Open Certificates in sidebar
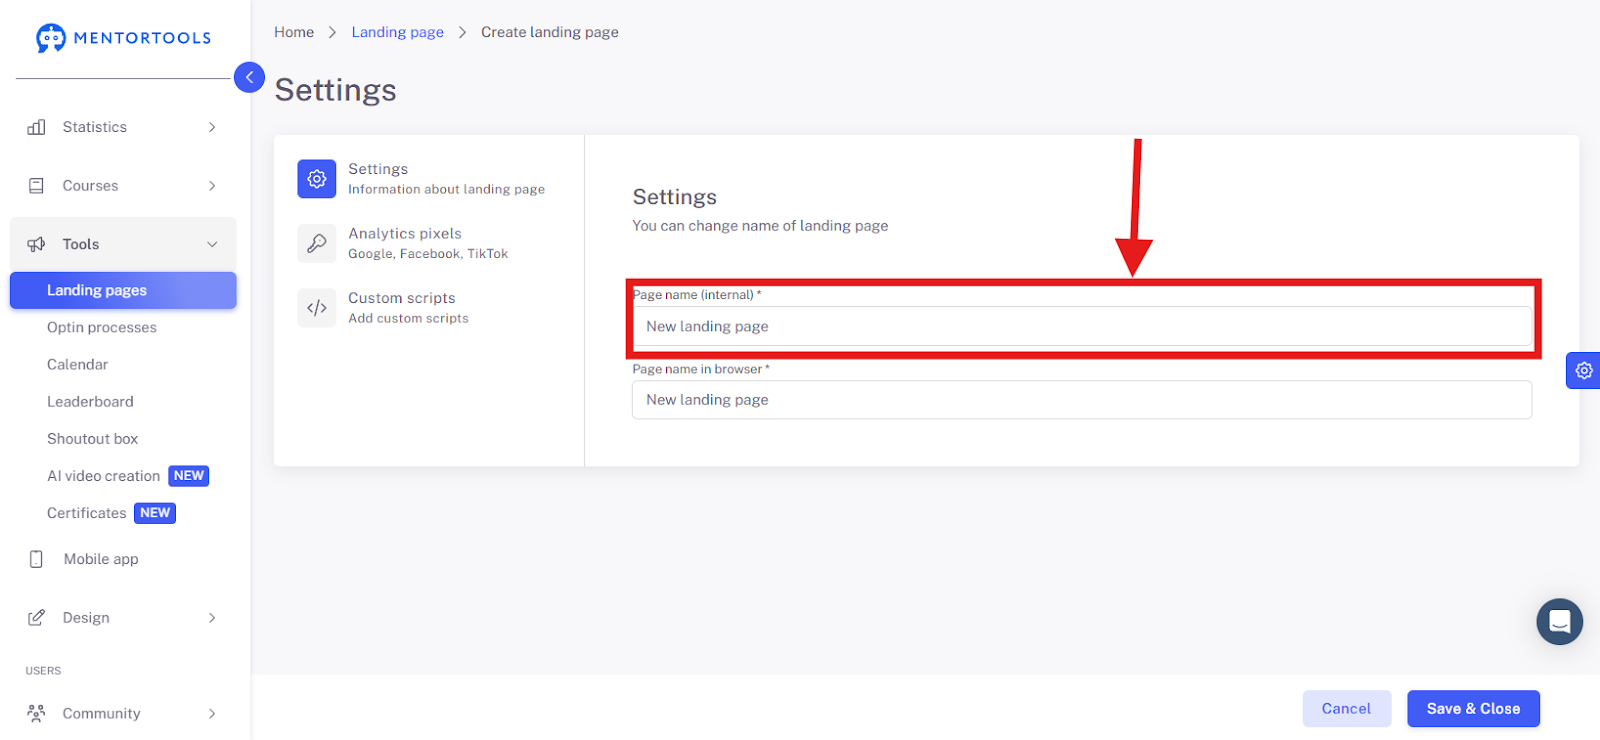 [x=86, y=513]
